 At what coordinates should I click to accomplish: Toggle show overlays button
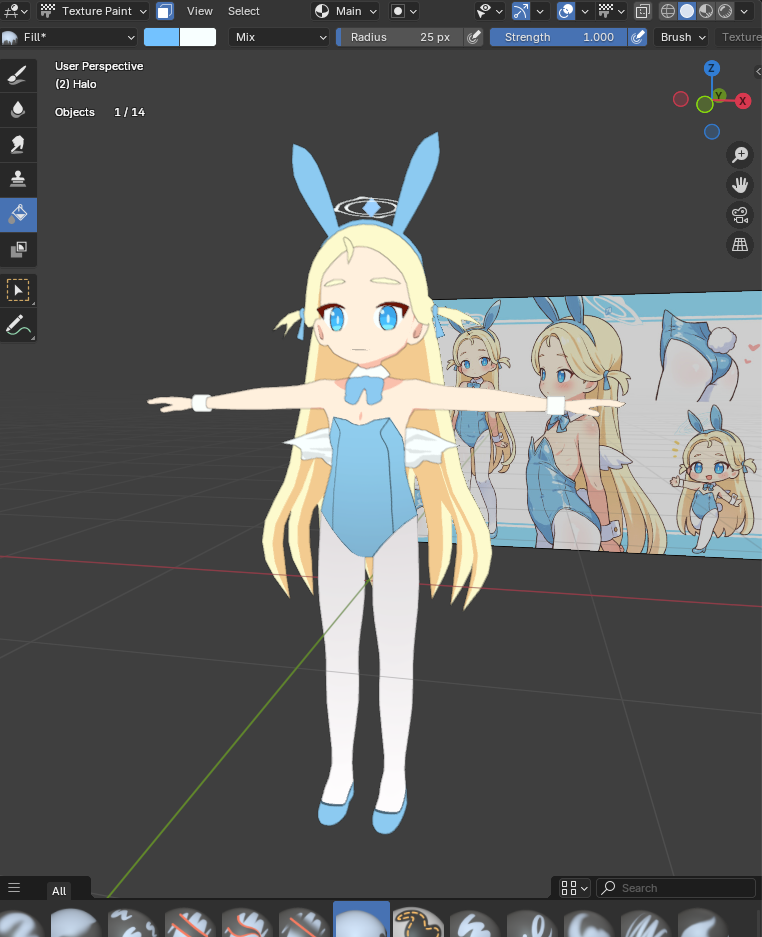pos(566,11)
